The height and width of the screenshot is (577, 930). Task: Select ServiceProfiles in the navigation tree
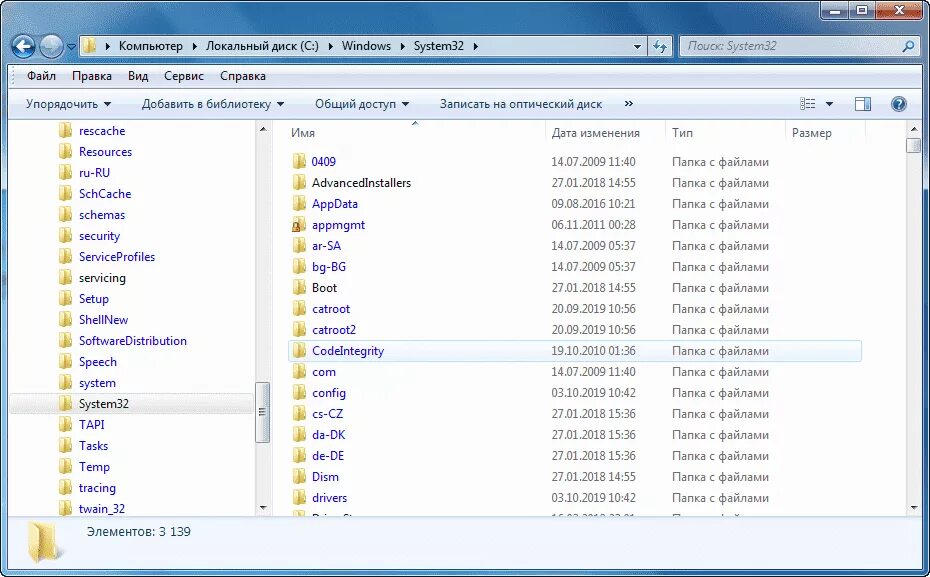tap(117, 257)
